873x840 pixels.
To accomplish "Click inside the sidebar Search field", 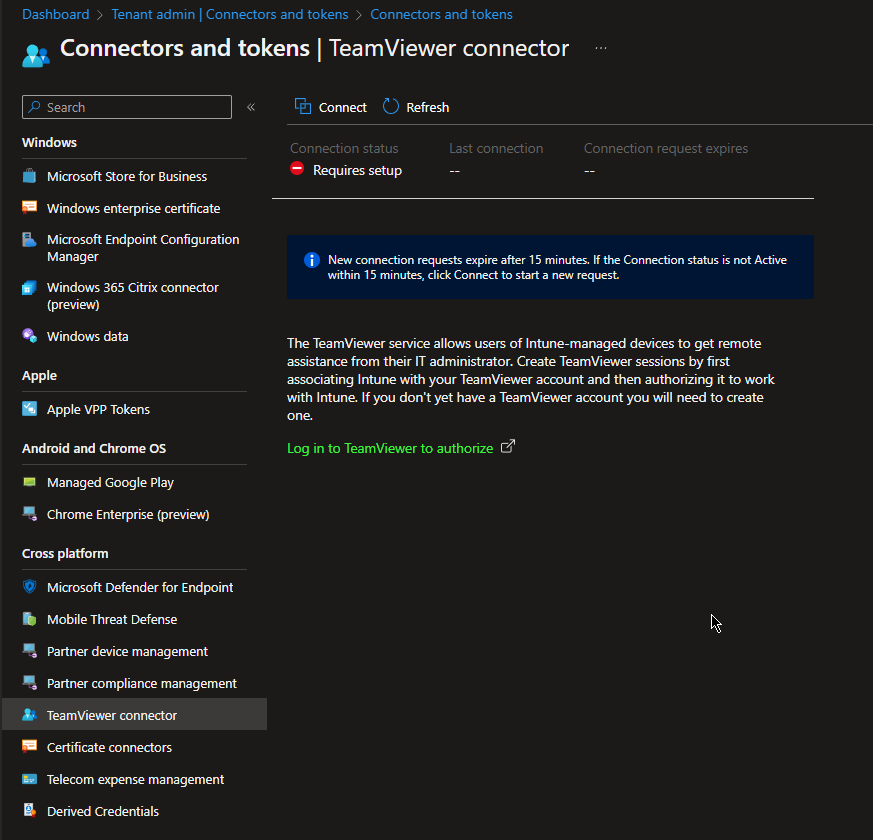I will pos(126,106).
